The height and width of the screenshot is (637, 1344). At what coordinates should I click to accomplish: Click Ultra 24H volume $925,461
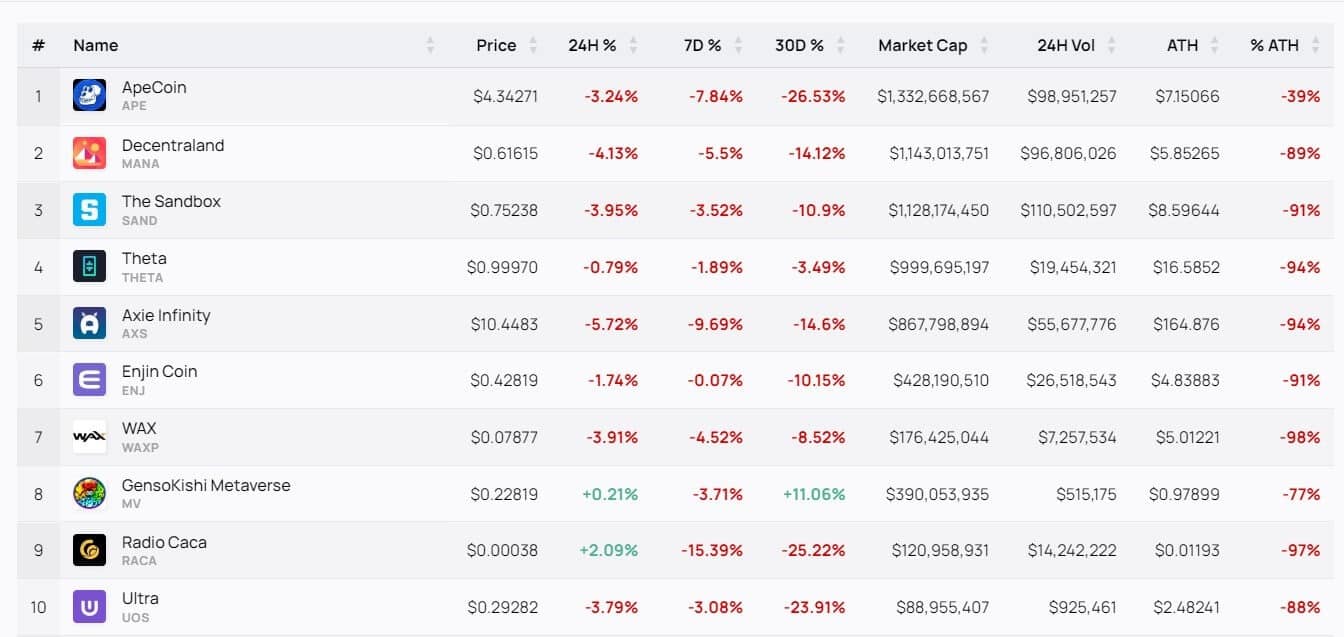click(x=1082, y=607)
